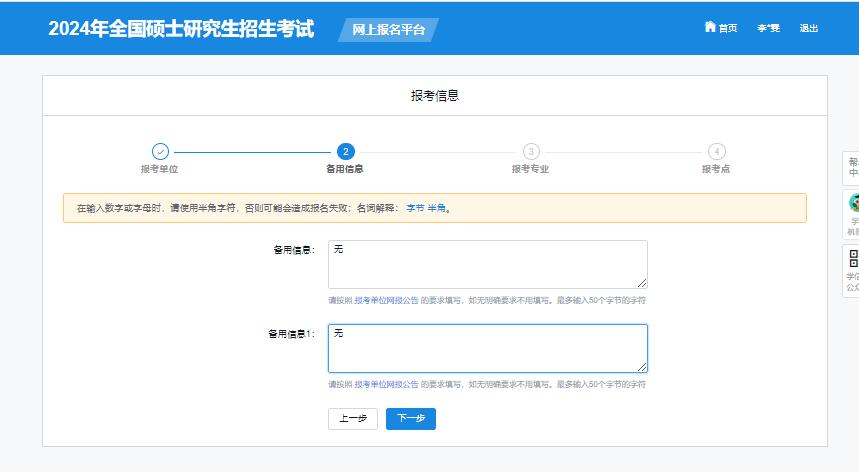The image size is (859, 472).
Task: Open the user name menu 李*雯
Action: click(x=768, y=28)
